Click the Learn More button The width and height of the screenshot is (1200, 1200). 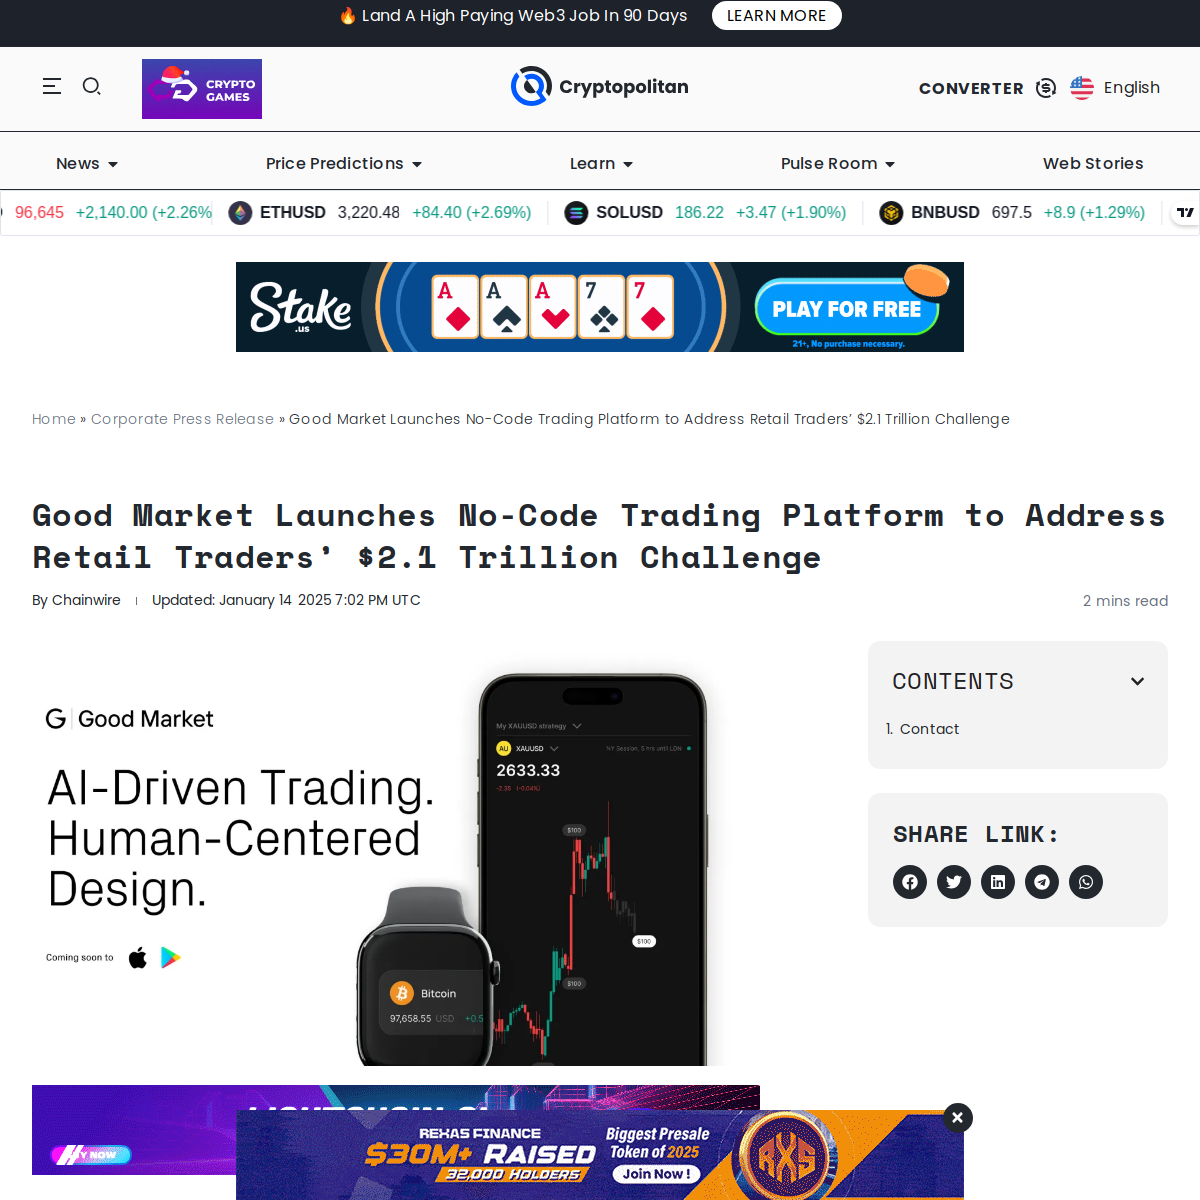(777, 16)
